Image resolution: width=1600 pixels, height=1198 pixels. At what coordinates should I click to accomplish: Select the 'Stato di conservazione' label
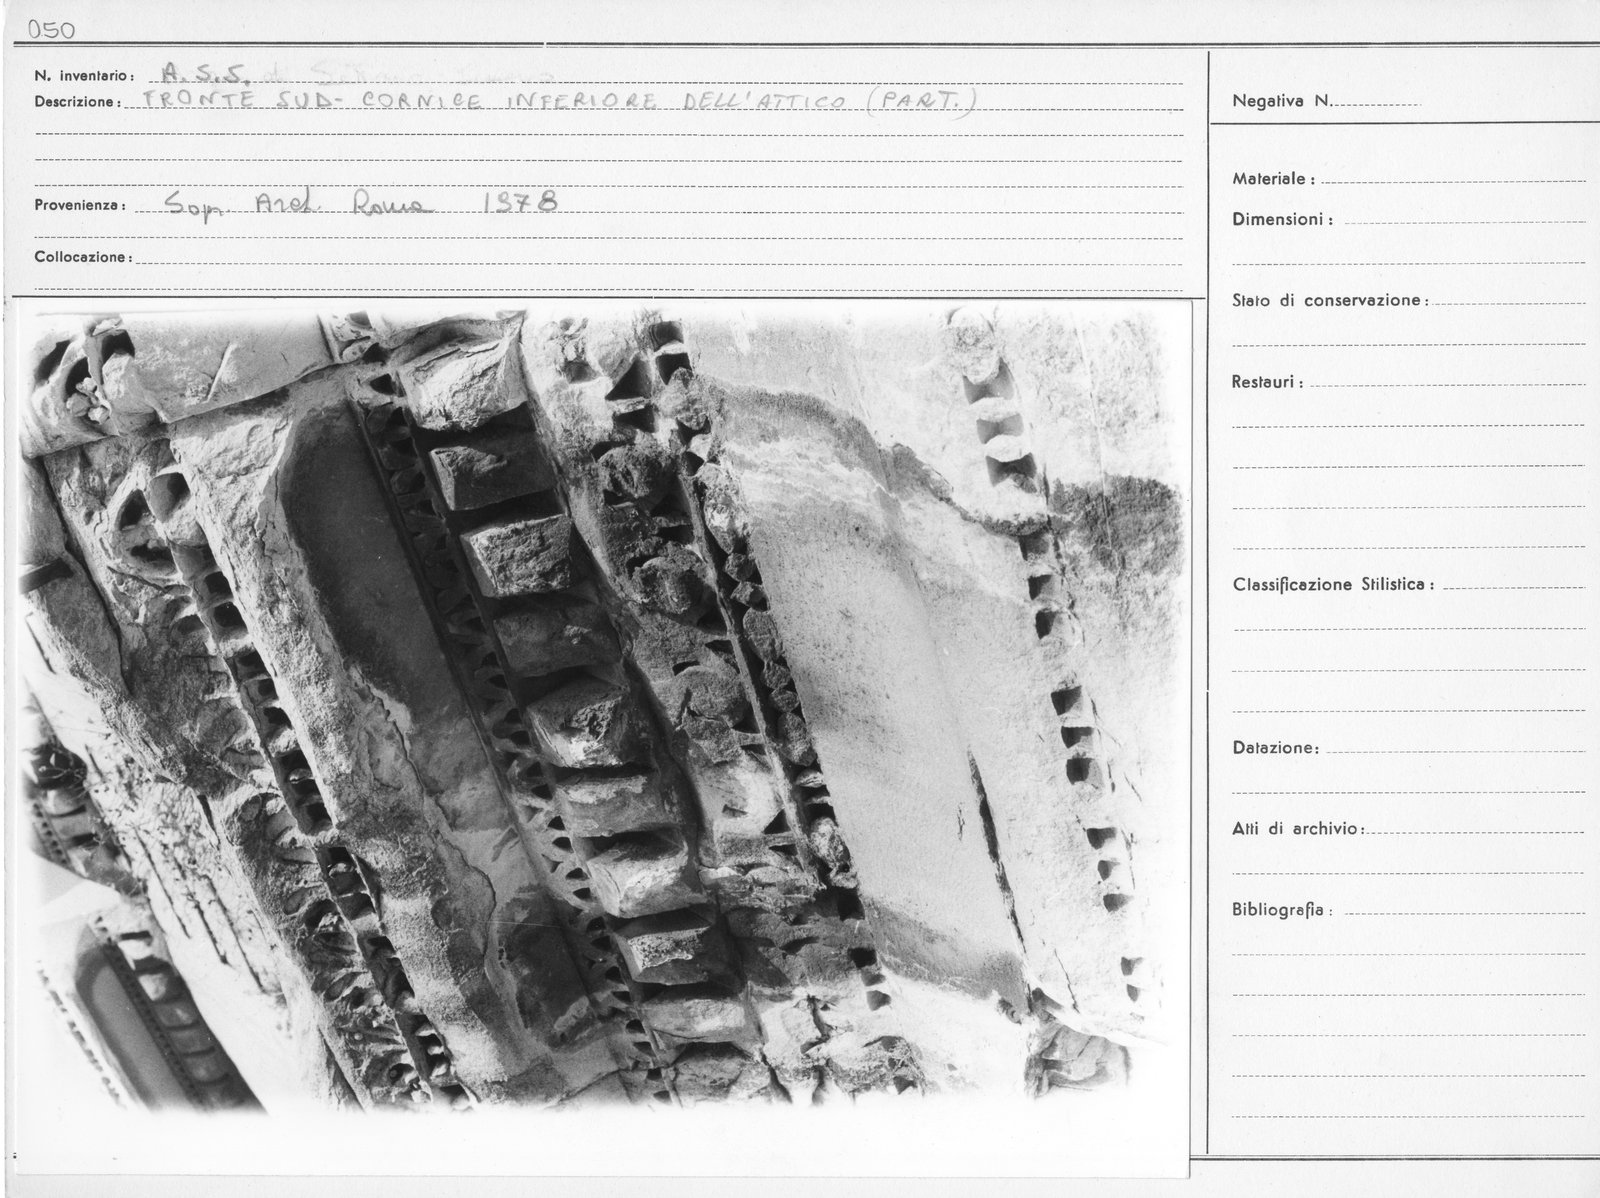point(1331,300)
